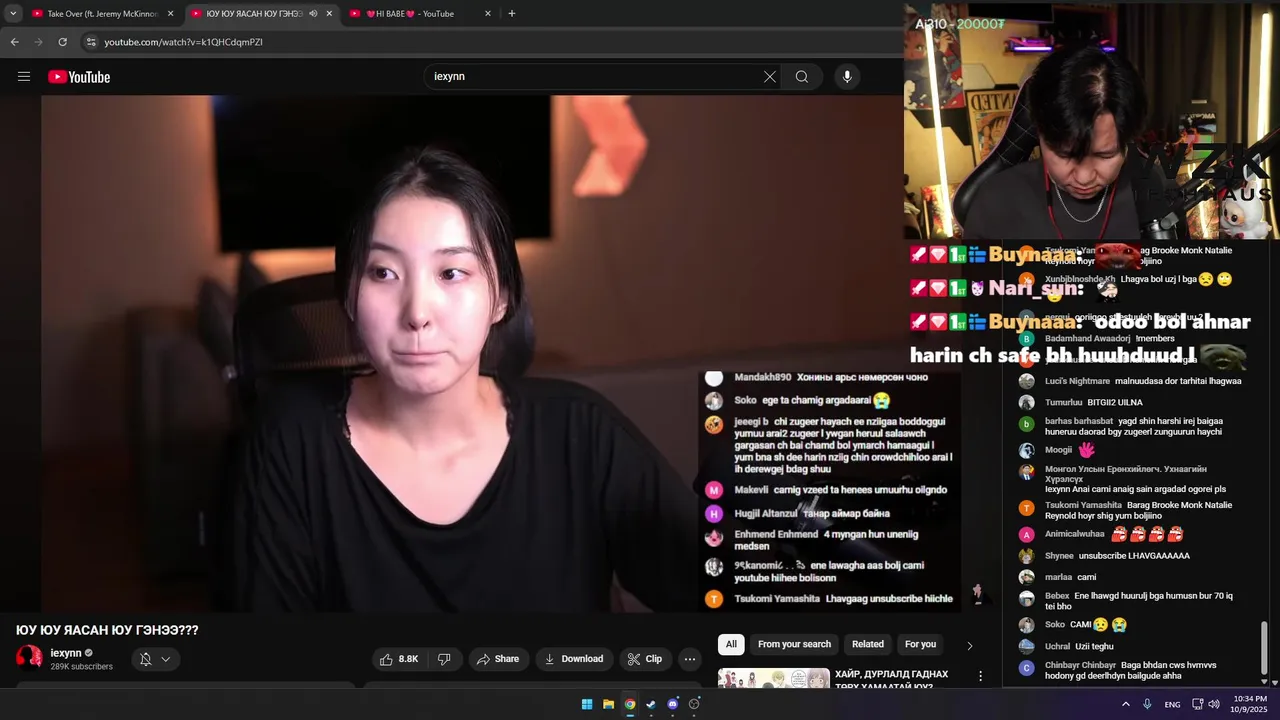This screenshot has width=1280, height=720.
Task: Click the 289K subscribers text
Action: [82, 667]
